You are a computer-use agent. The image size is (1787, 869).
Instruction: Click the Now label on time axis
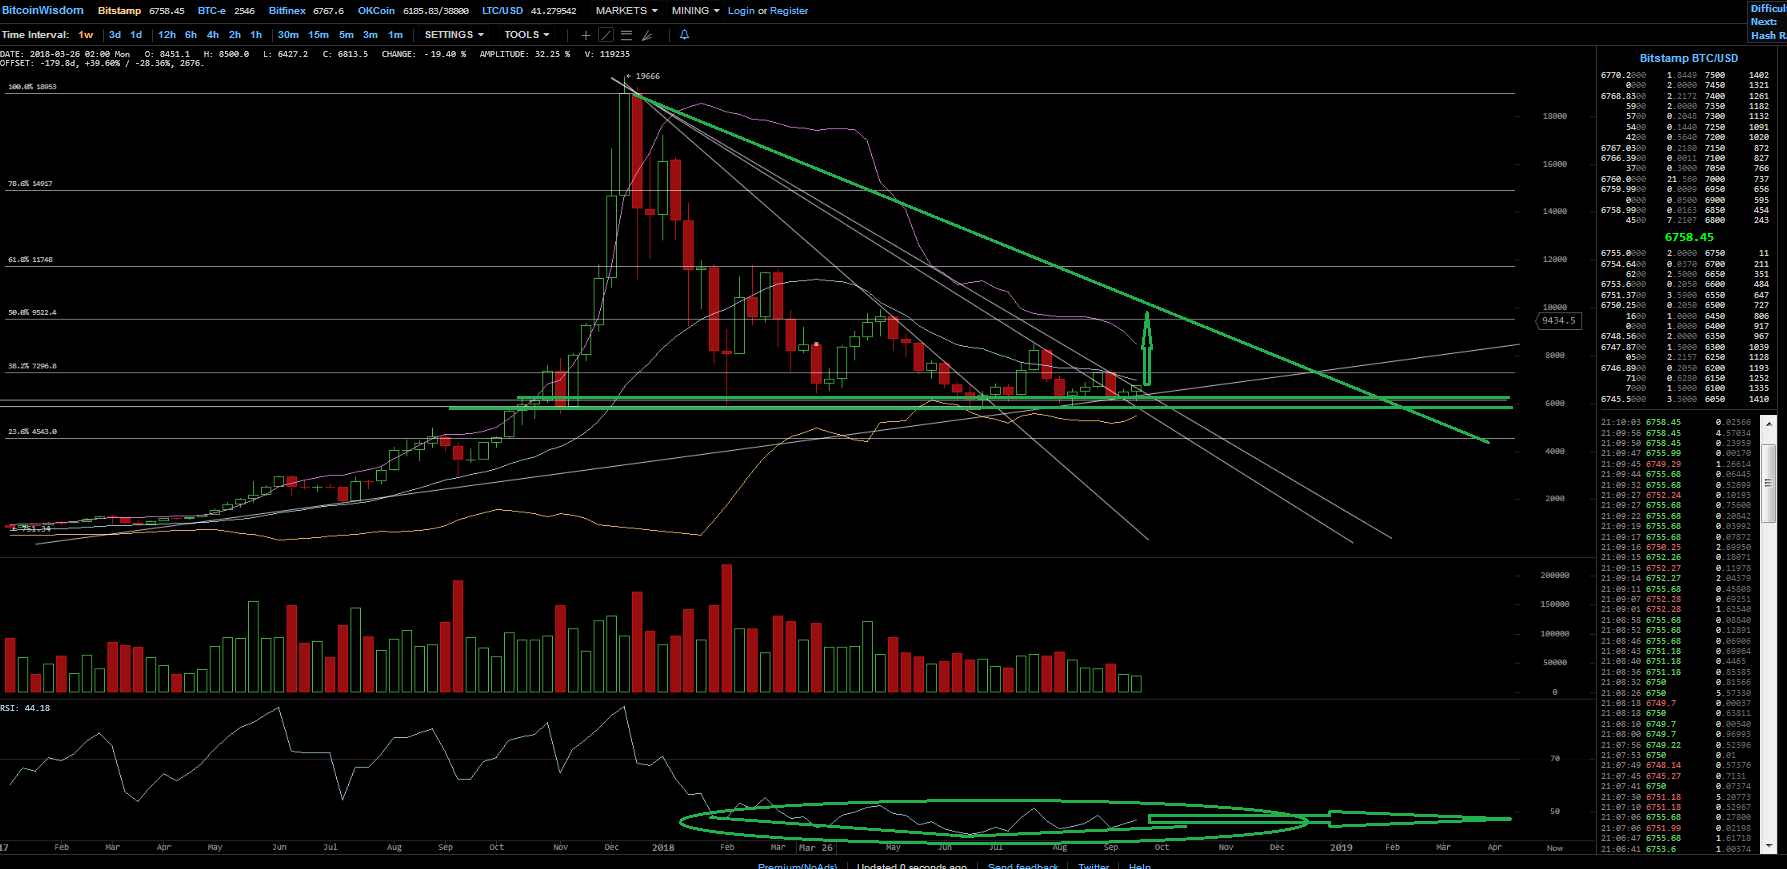coord(1555,848)
